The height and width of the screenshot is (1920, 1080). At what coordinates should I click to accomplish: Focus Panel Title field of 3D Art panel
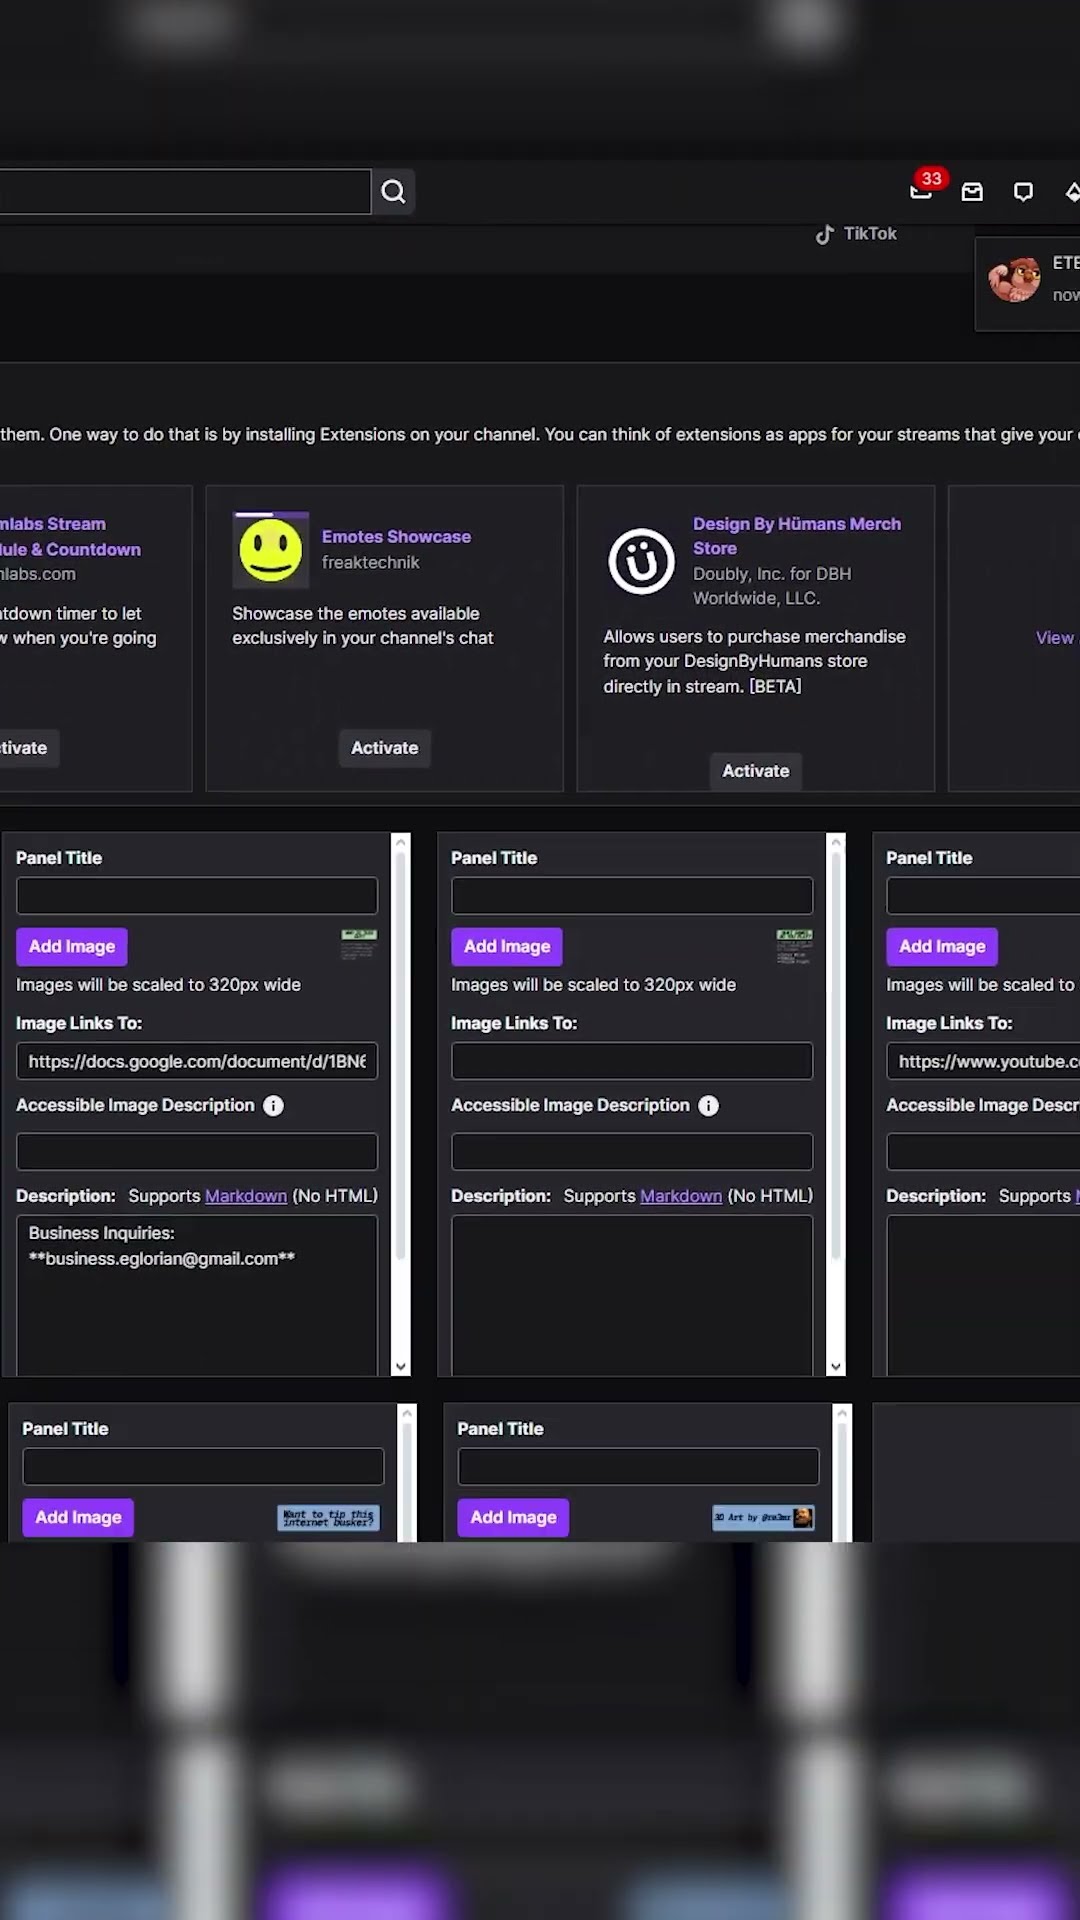638,1467
